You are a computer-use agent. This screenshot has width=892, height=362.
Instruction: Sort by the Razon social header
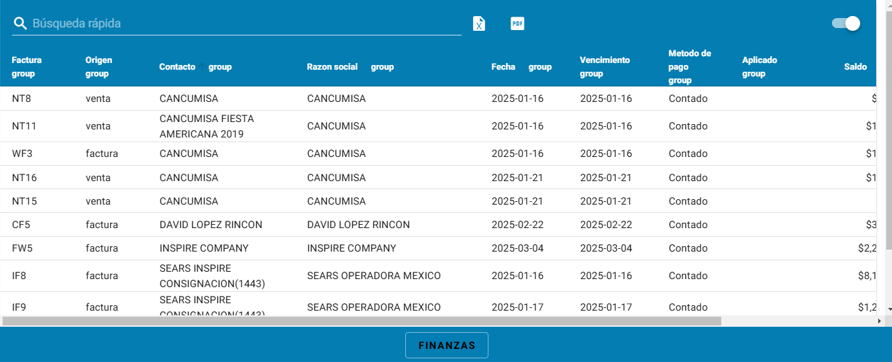tap(332, 67)
